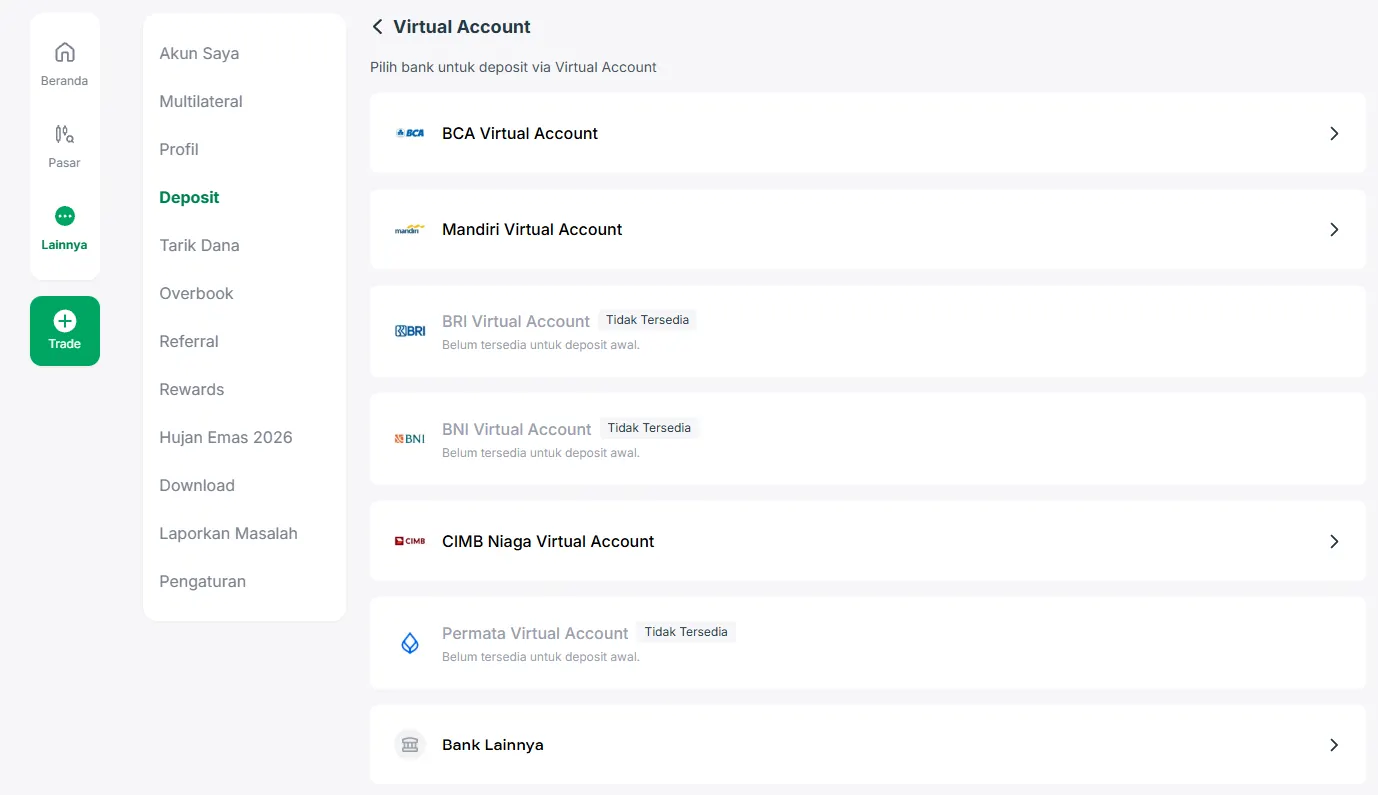Viewport: 1378px width, 795px height.
Task: Open Multilateral in the side menu
Action: (x=201, y=101)
